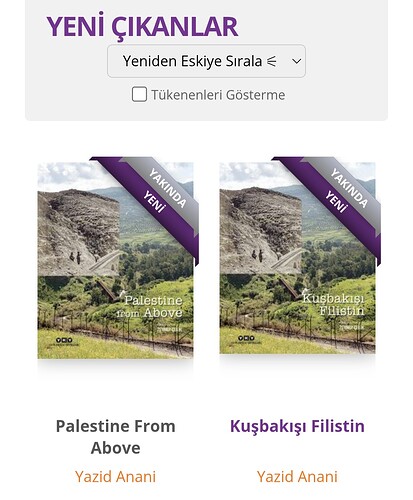Viewport: 413px width, 500px height.
Task: Click the dropdown chevron arrow
Action: click(296, 61)
